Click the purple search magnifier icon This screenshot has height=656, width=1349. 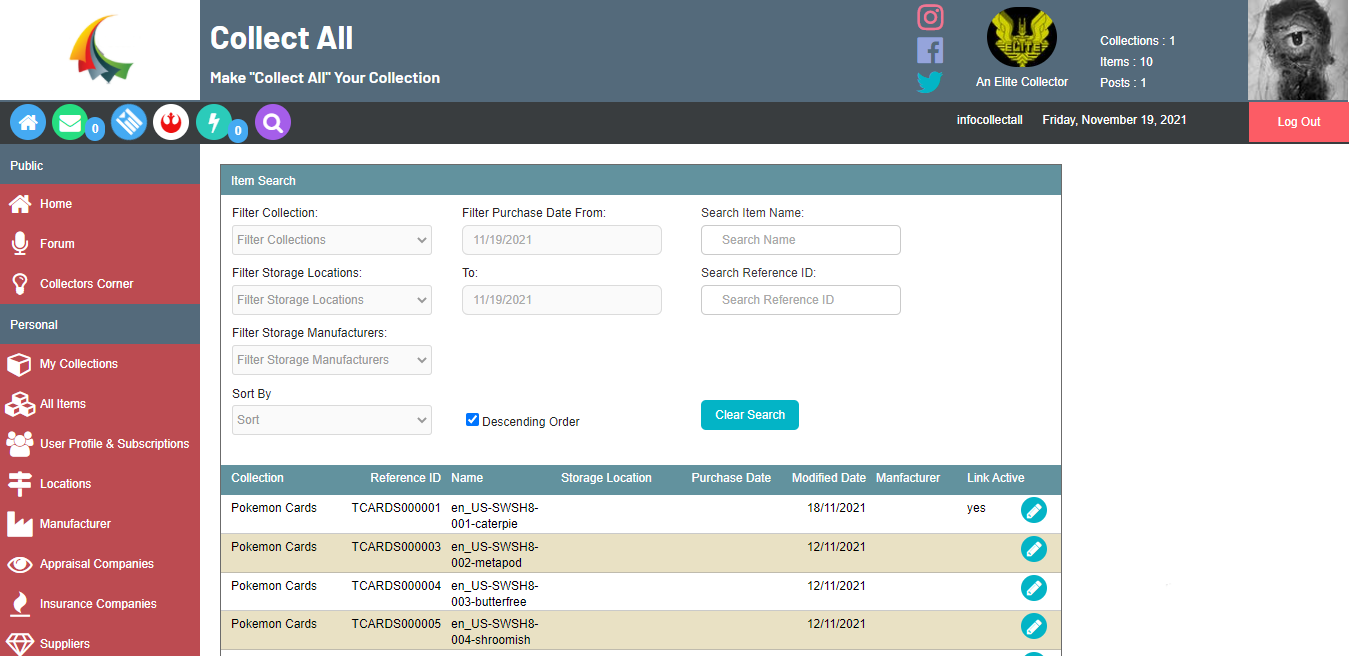coord(273,122)
